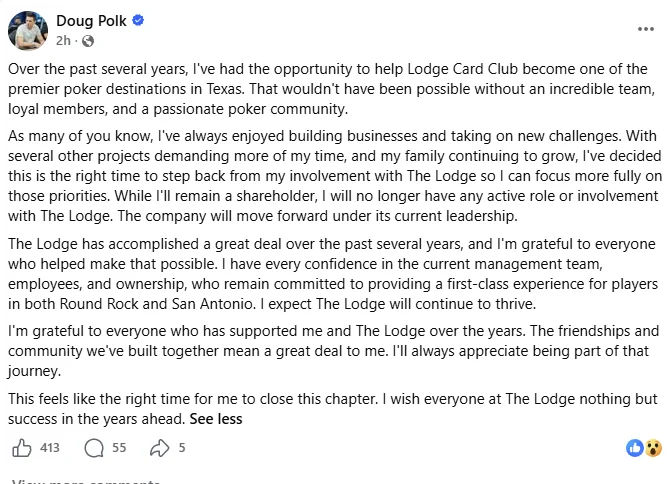Open the three-dot post options menu
669x484 pixels.
(x=646, y=29)
